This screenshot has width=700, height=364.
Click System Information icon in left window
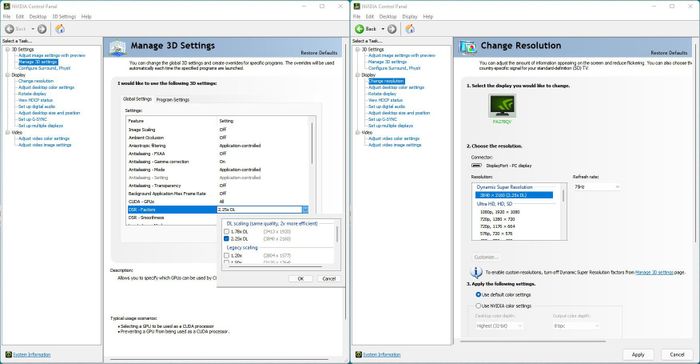tap(8, 355)
